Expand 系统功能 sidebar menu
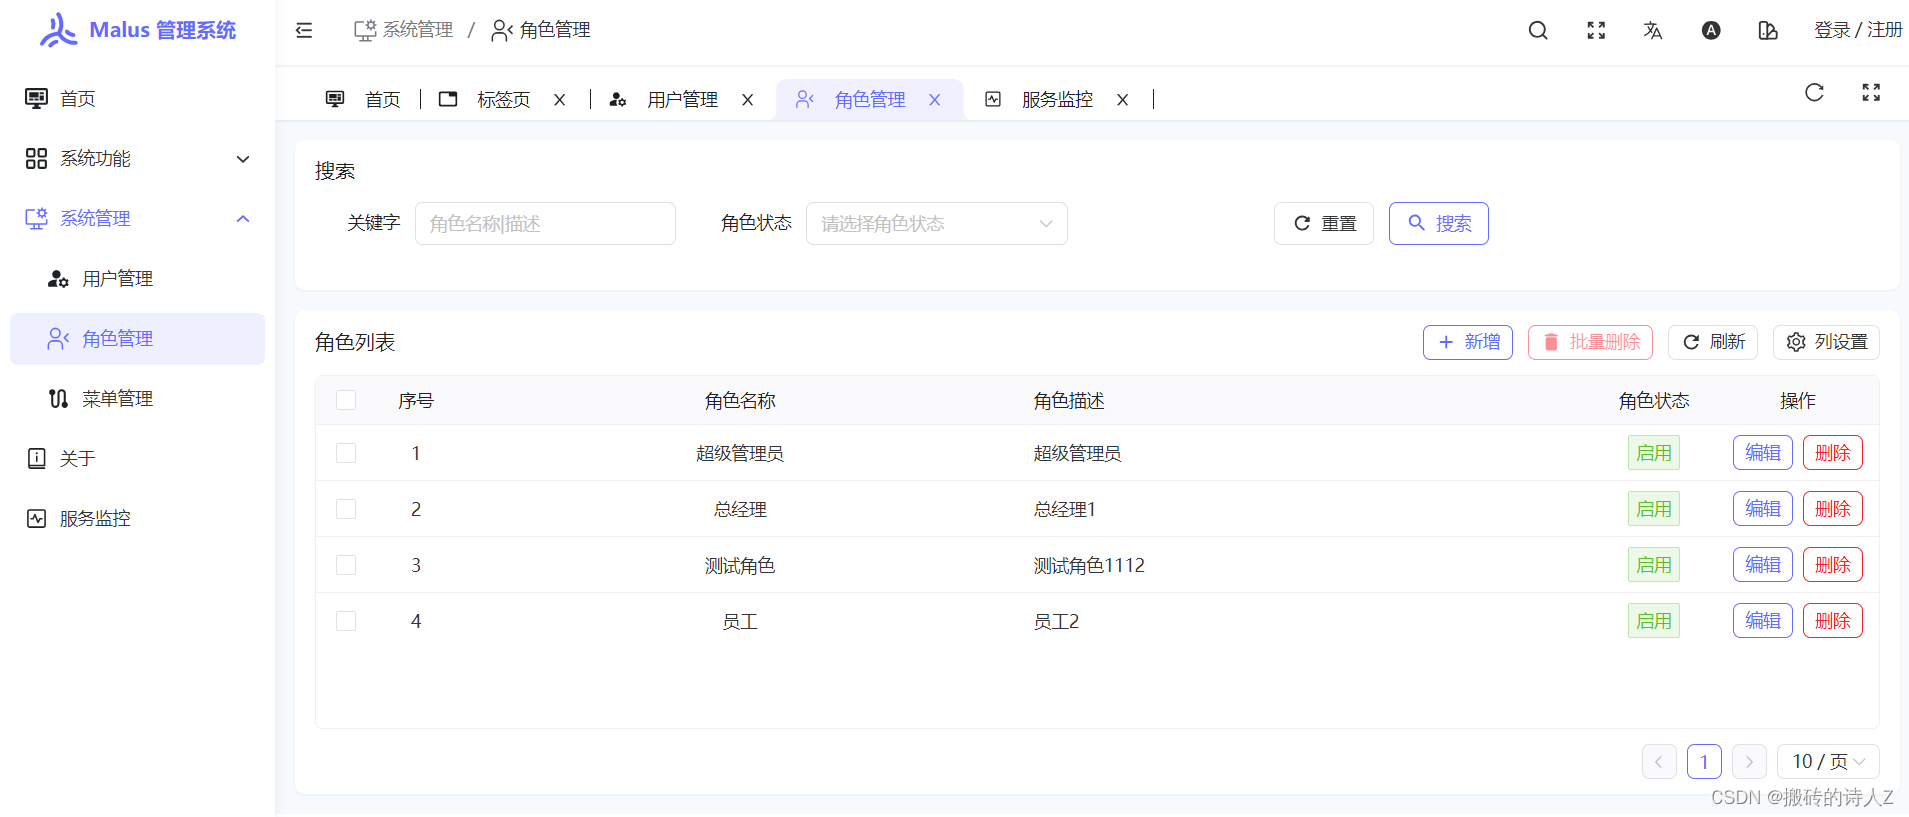 click(x=138, y=158)
